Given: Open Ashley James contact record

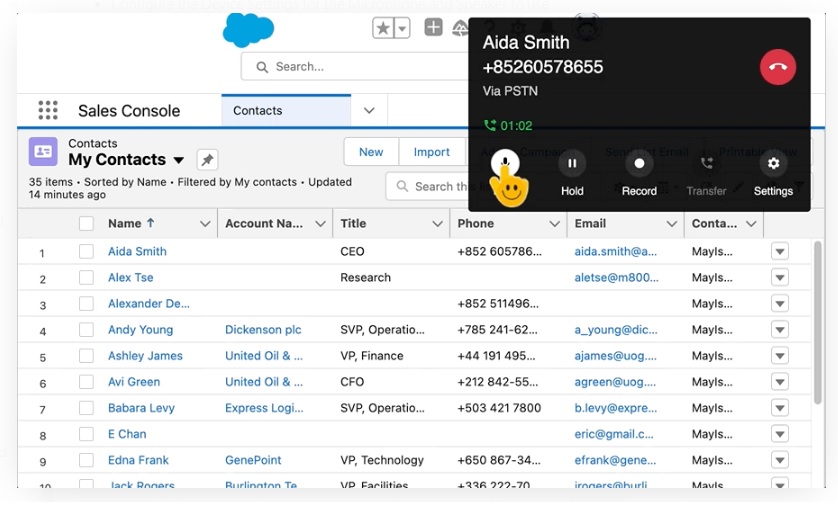Looking at the screenshot, I should point(145,356).
